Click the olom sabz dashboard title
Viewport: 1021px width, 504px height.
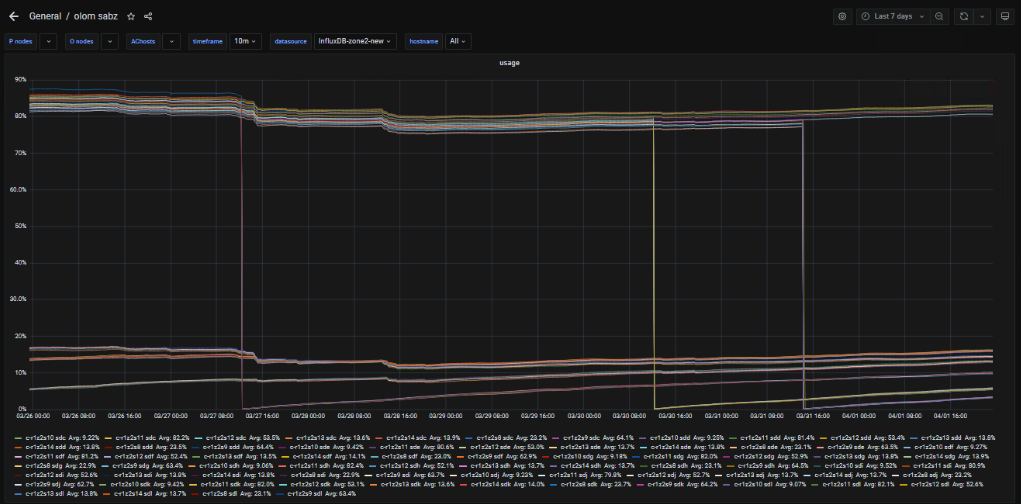(97, 16)
